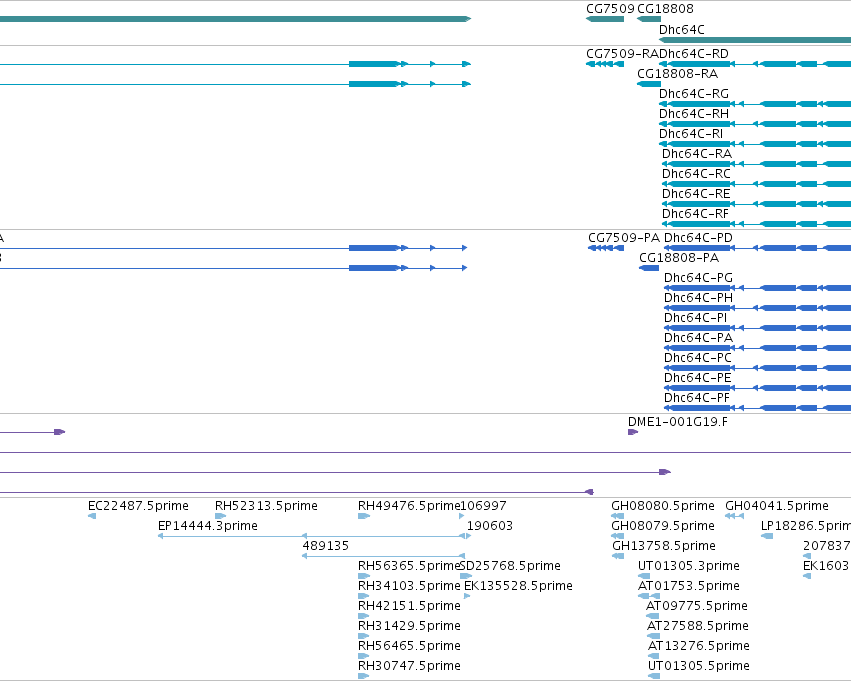Choose the RH31429.5prime EST label
The width and height of the screenshot is (851, 681).
tap(409, 627)
